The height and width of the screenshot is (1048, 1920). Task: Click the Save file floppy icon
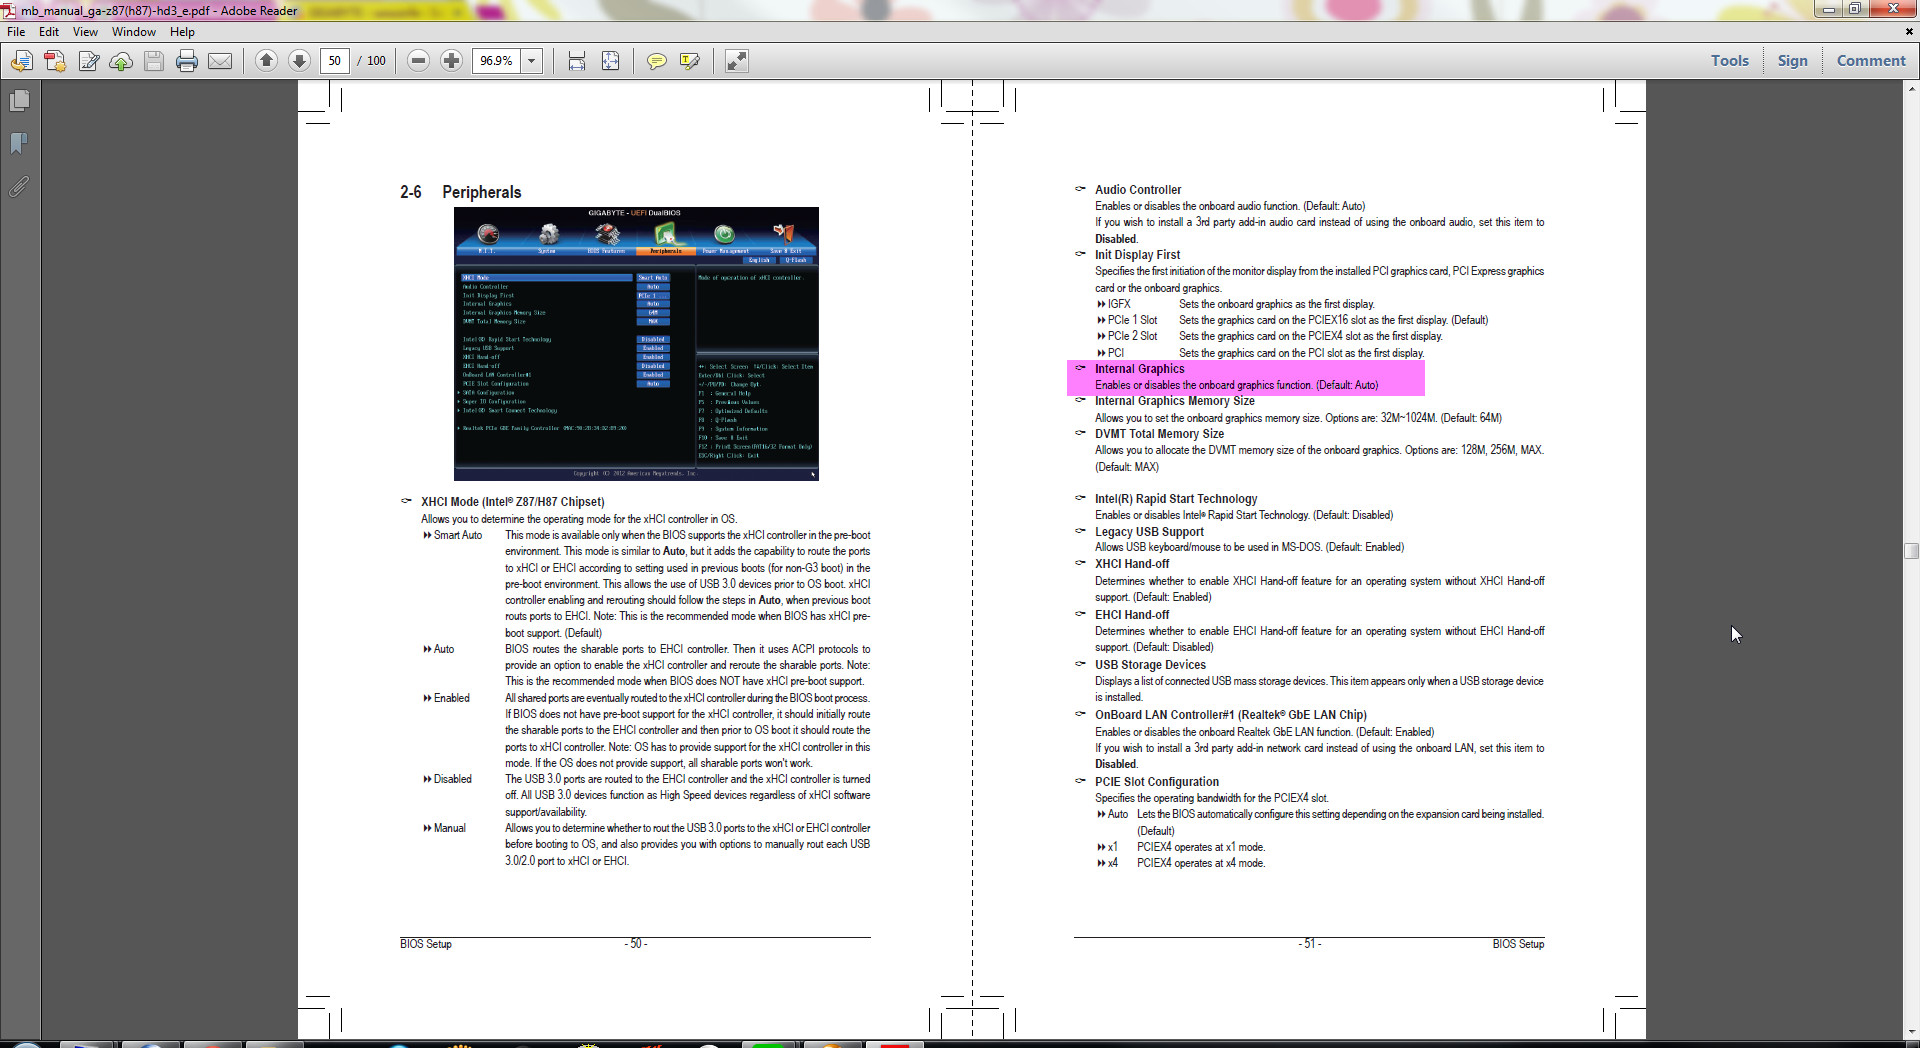(x=154, y=61)
